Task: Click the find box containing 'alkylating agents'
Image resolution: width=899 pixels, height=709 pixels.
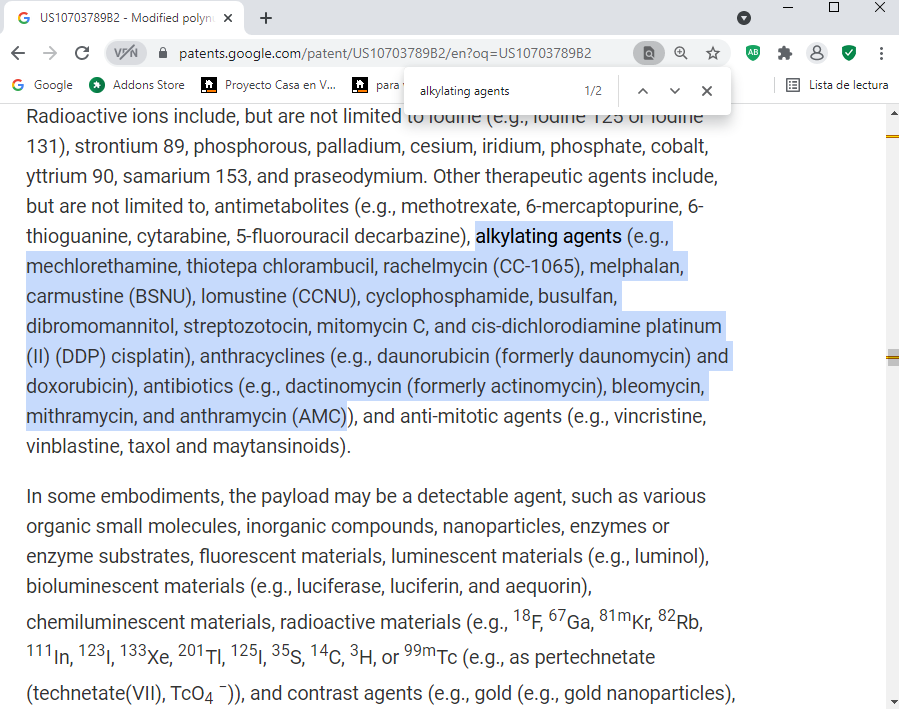Action: (495, 91)
